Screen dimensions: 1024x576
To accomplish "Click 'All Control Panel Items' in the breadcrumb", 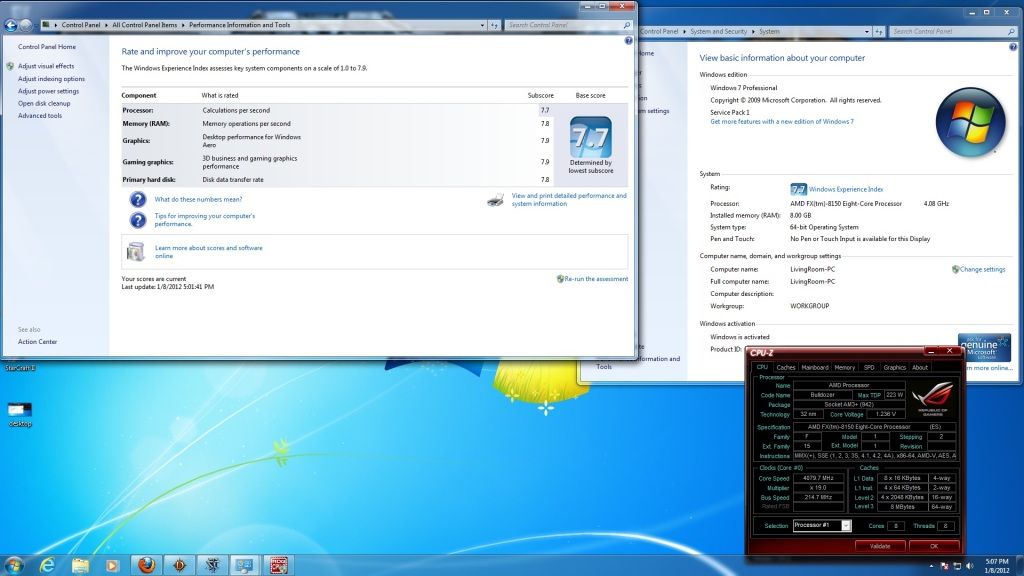I will point(144,25).
